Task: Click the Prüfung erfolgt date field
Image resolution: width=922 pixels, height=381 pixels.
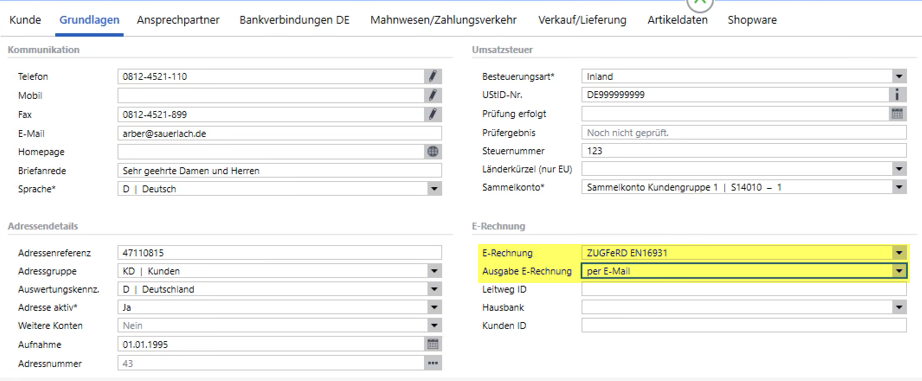Action: [x=736, y=113]
